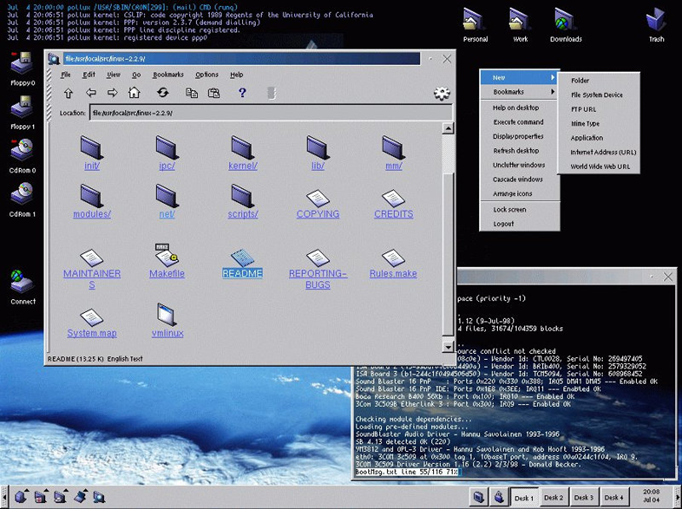Open the View menu in menu bar
682x509 pixels.
coord(114,75)
